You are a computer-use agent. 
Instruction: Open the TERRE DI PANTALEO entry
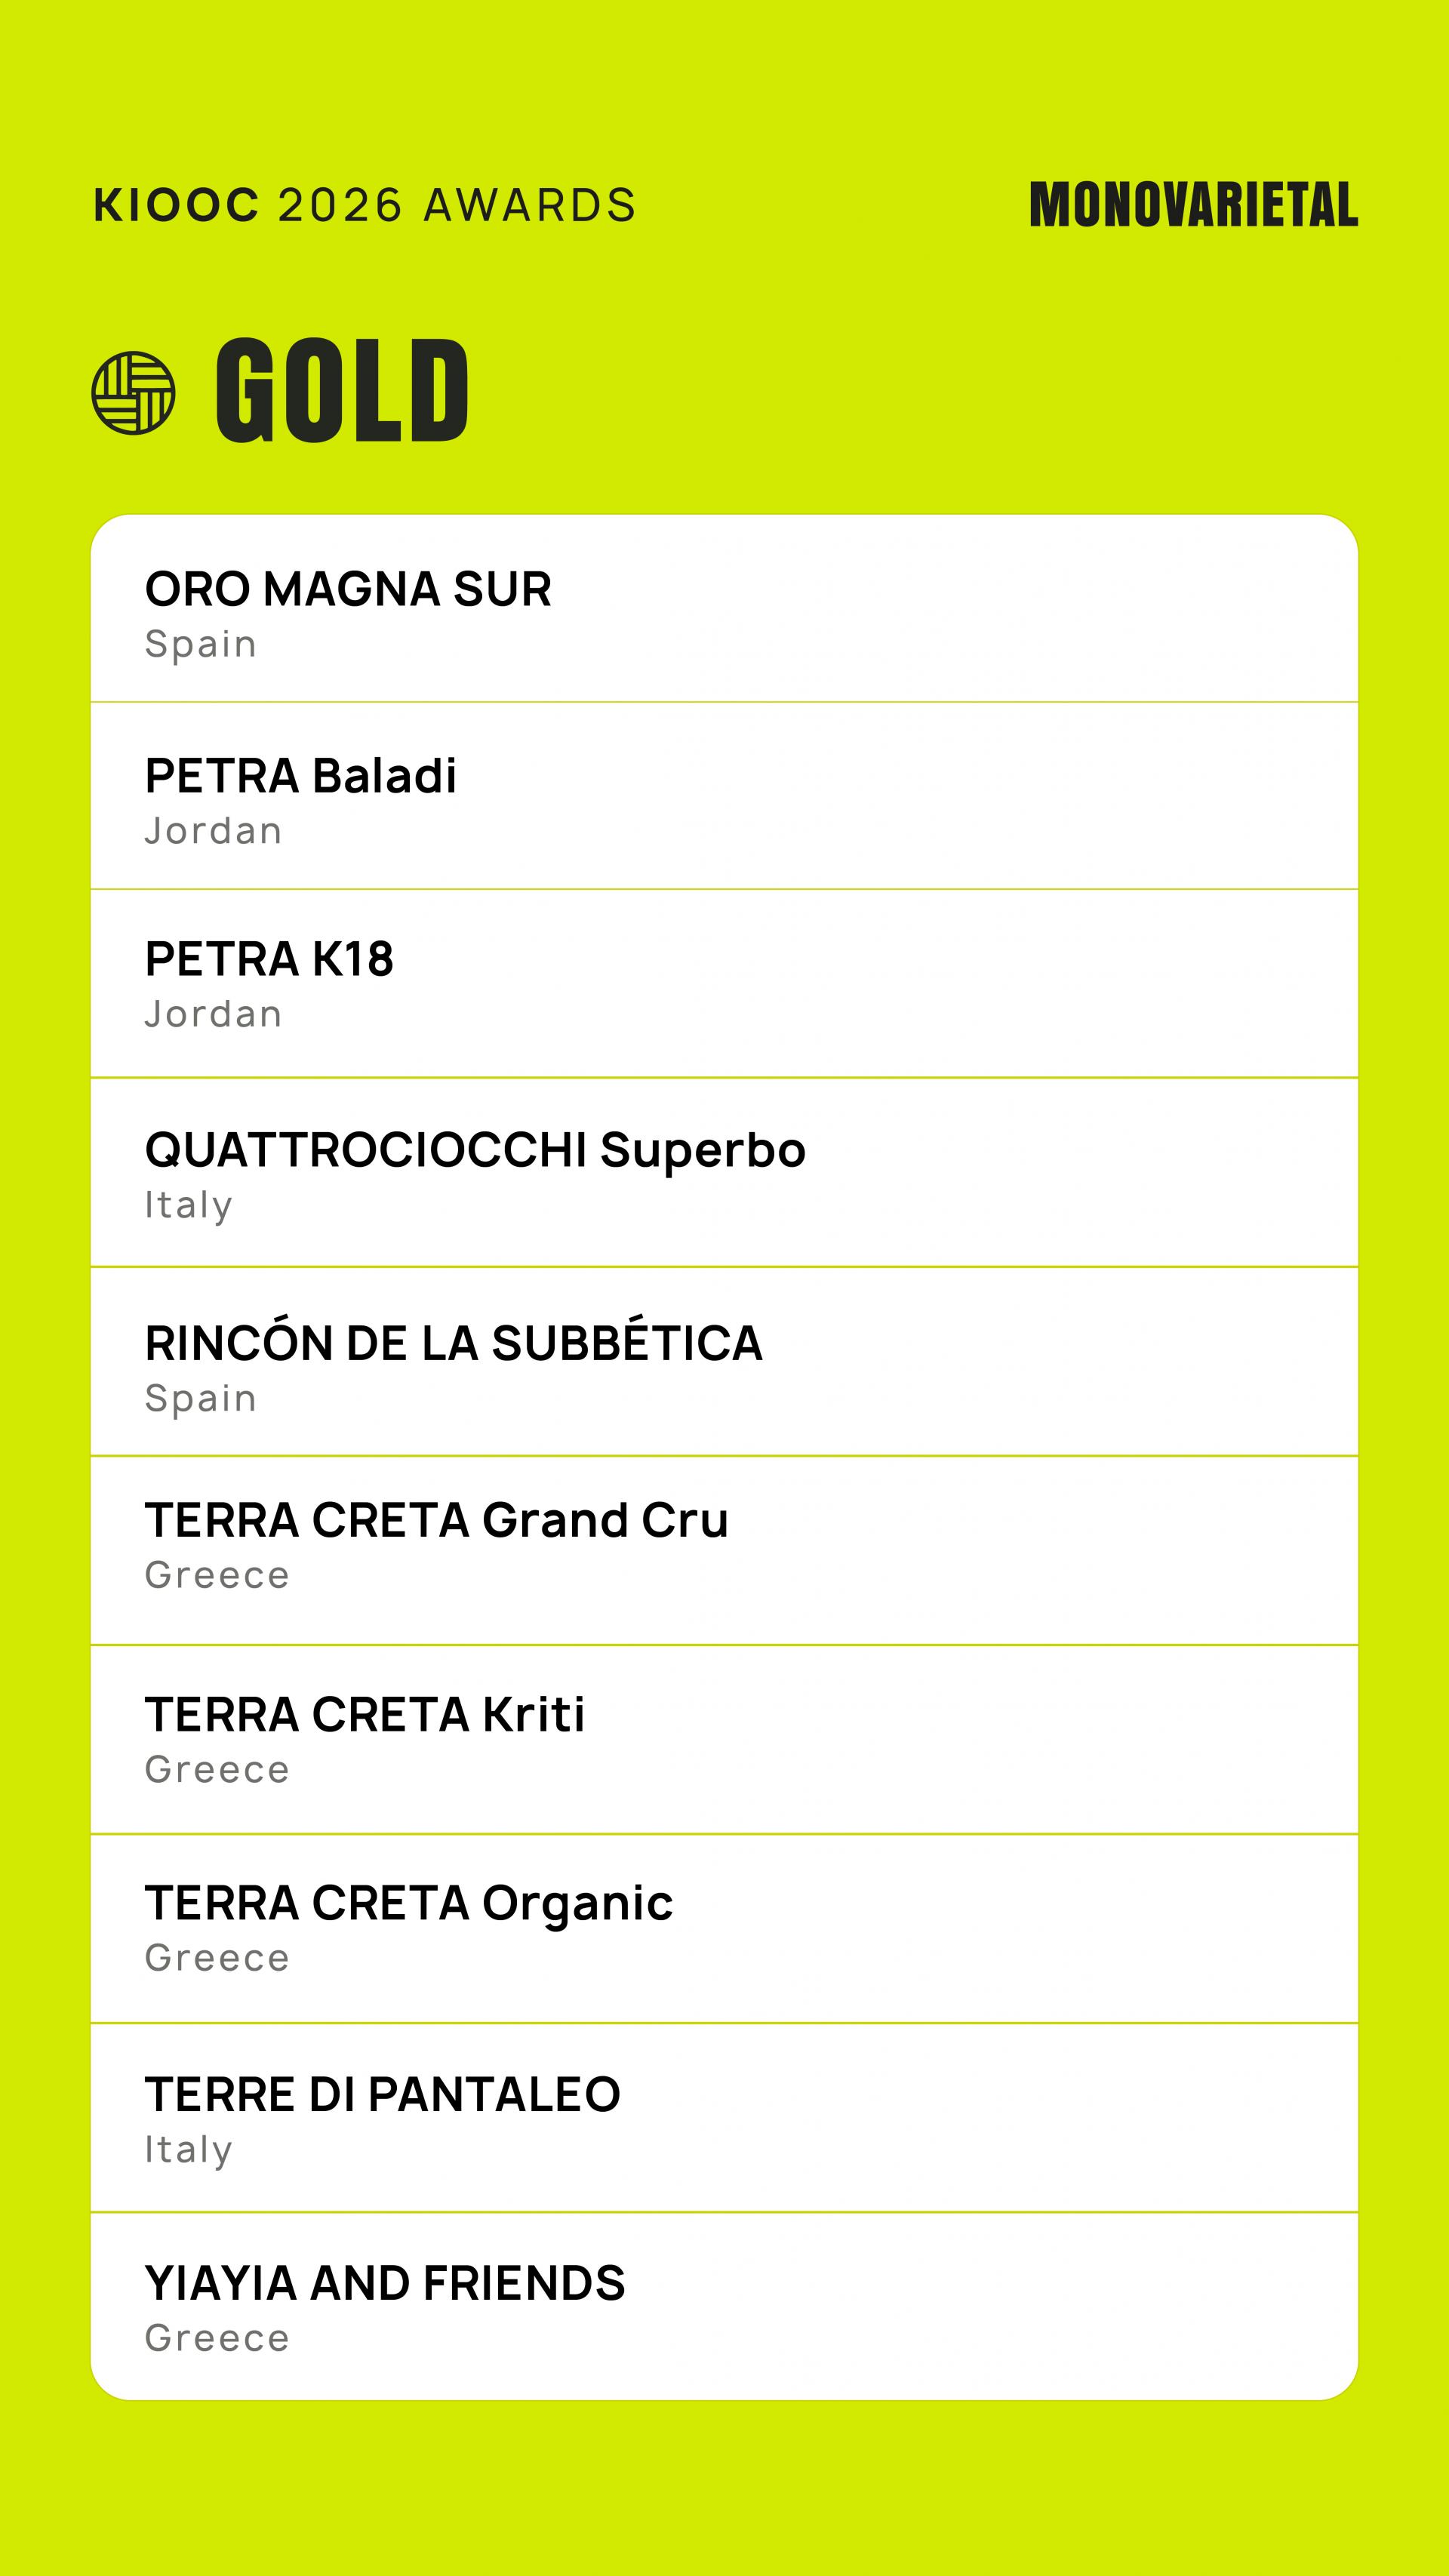pos(724,2117)
